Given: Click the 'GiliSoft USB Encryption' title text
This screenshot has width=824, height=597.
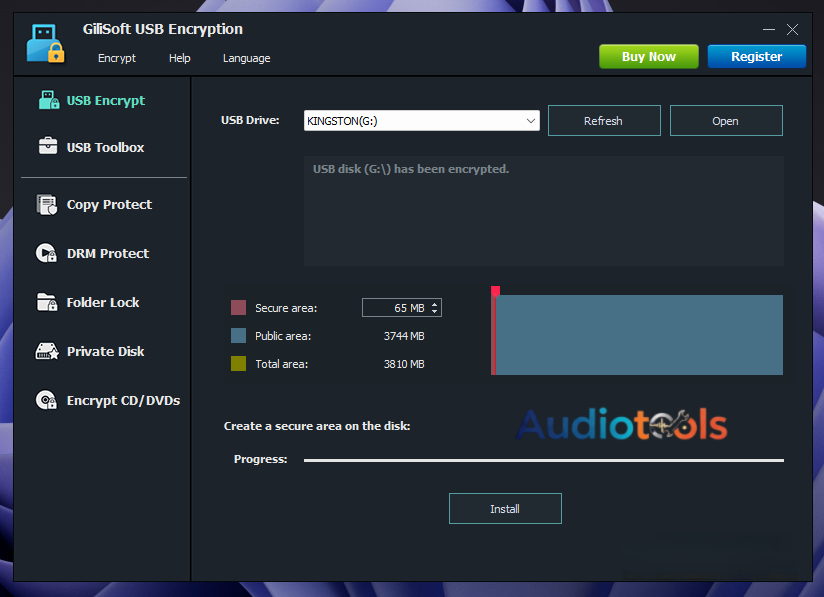Looking at the screenshot, I should [163, 29].
